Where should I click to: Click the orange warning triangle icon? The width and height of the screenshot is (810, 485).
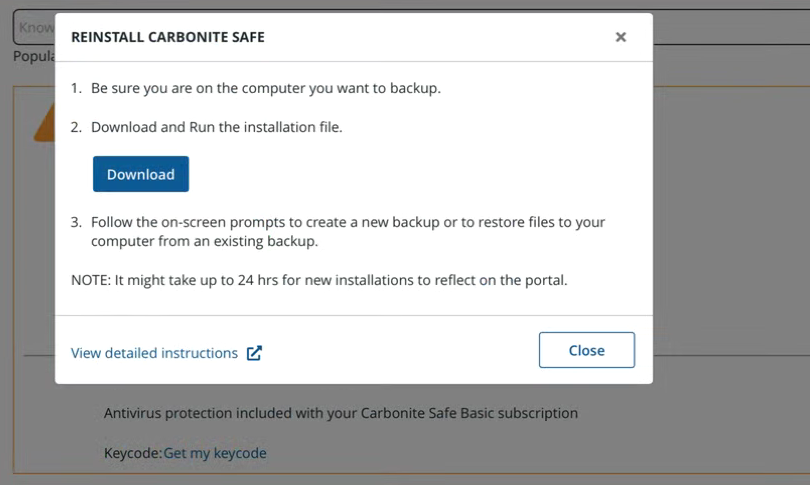tap(42, 125)
